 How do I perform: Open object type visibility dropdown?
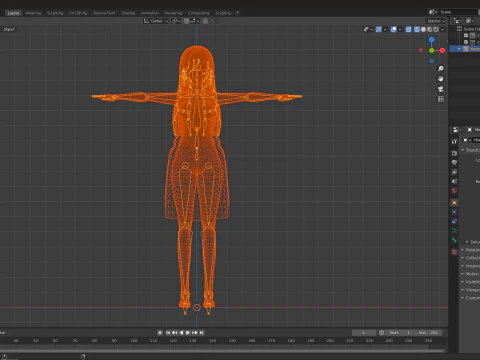tap(368, 29)
